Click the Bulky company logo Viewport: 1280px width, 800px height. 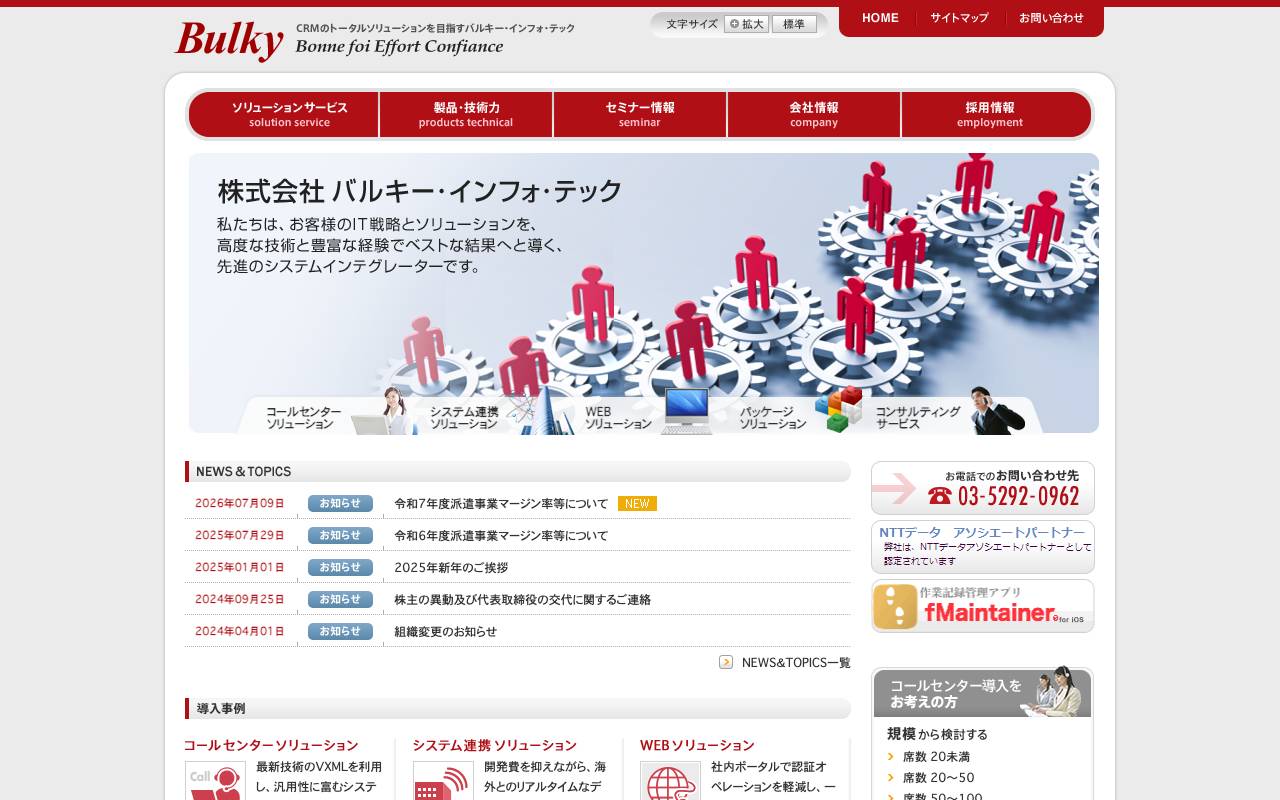click(229, 41)
